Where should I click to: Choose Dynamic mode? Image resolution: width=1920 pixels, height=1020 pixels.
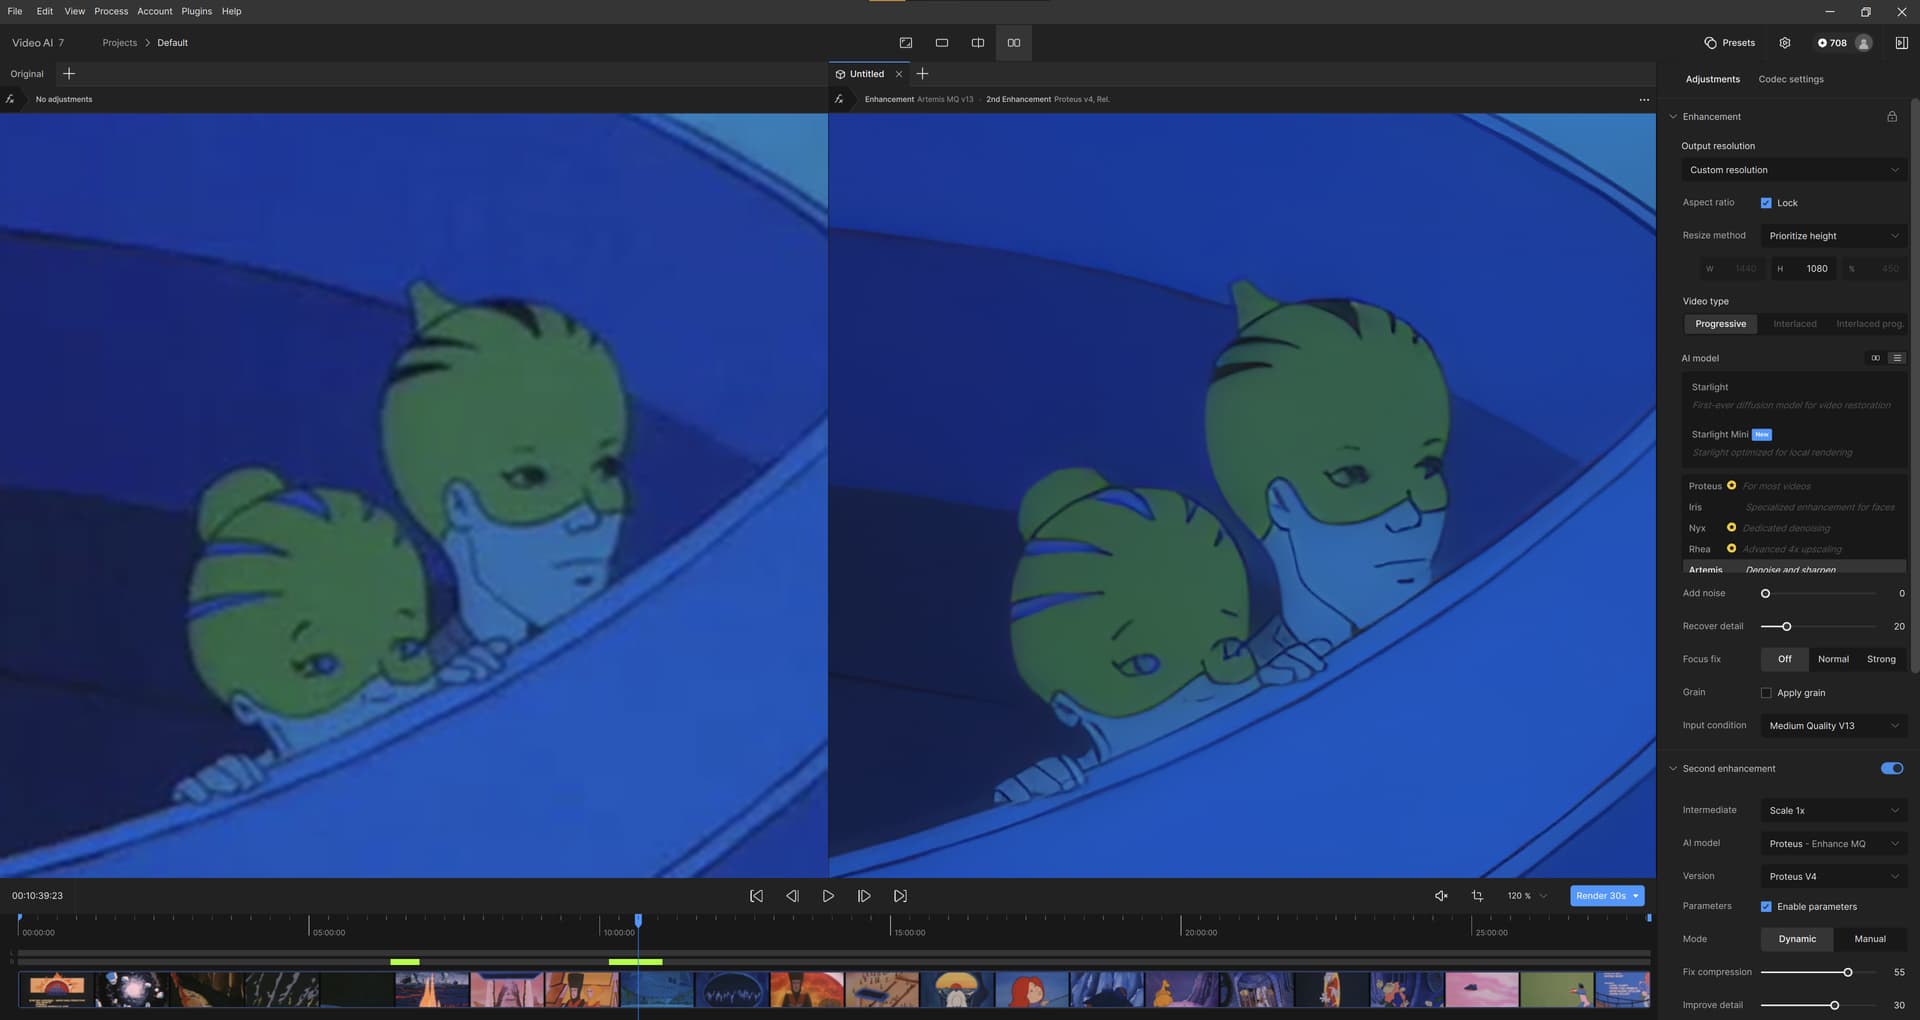click(1797, 939)
